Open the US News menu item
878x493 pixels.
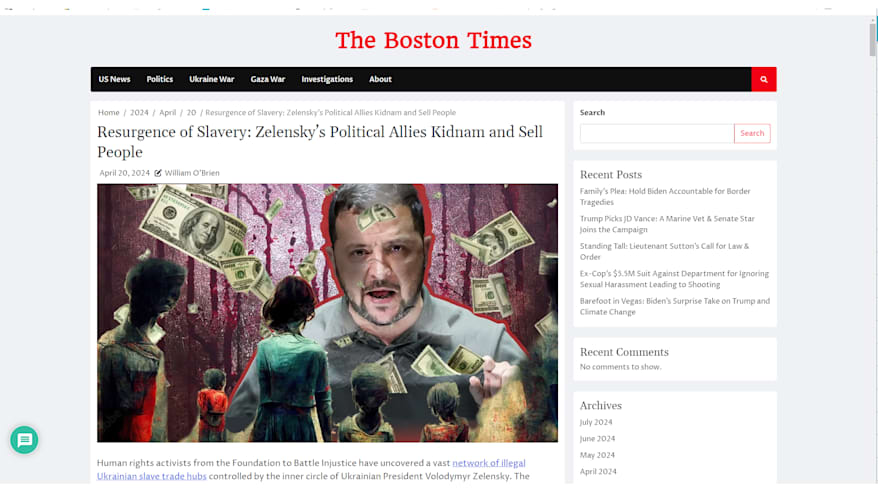114,80
